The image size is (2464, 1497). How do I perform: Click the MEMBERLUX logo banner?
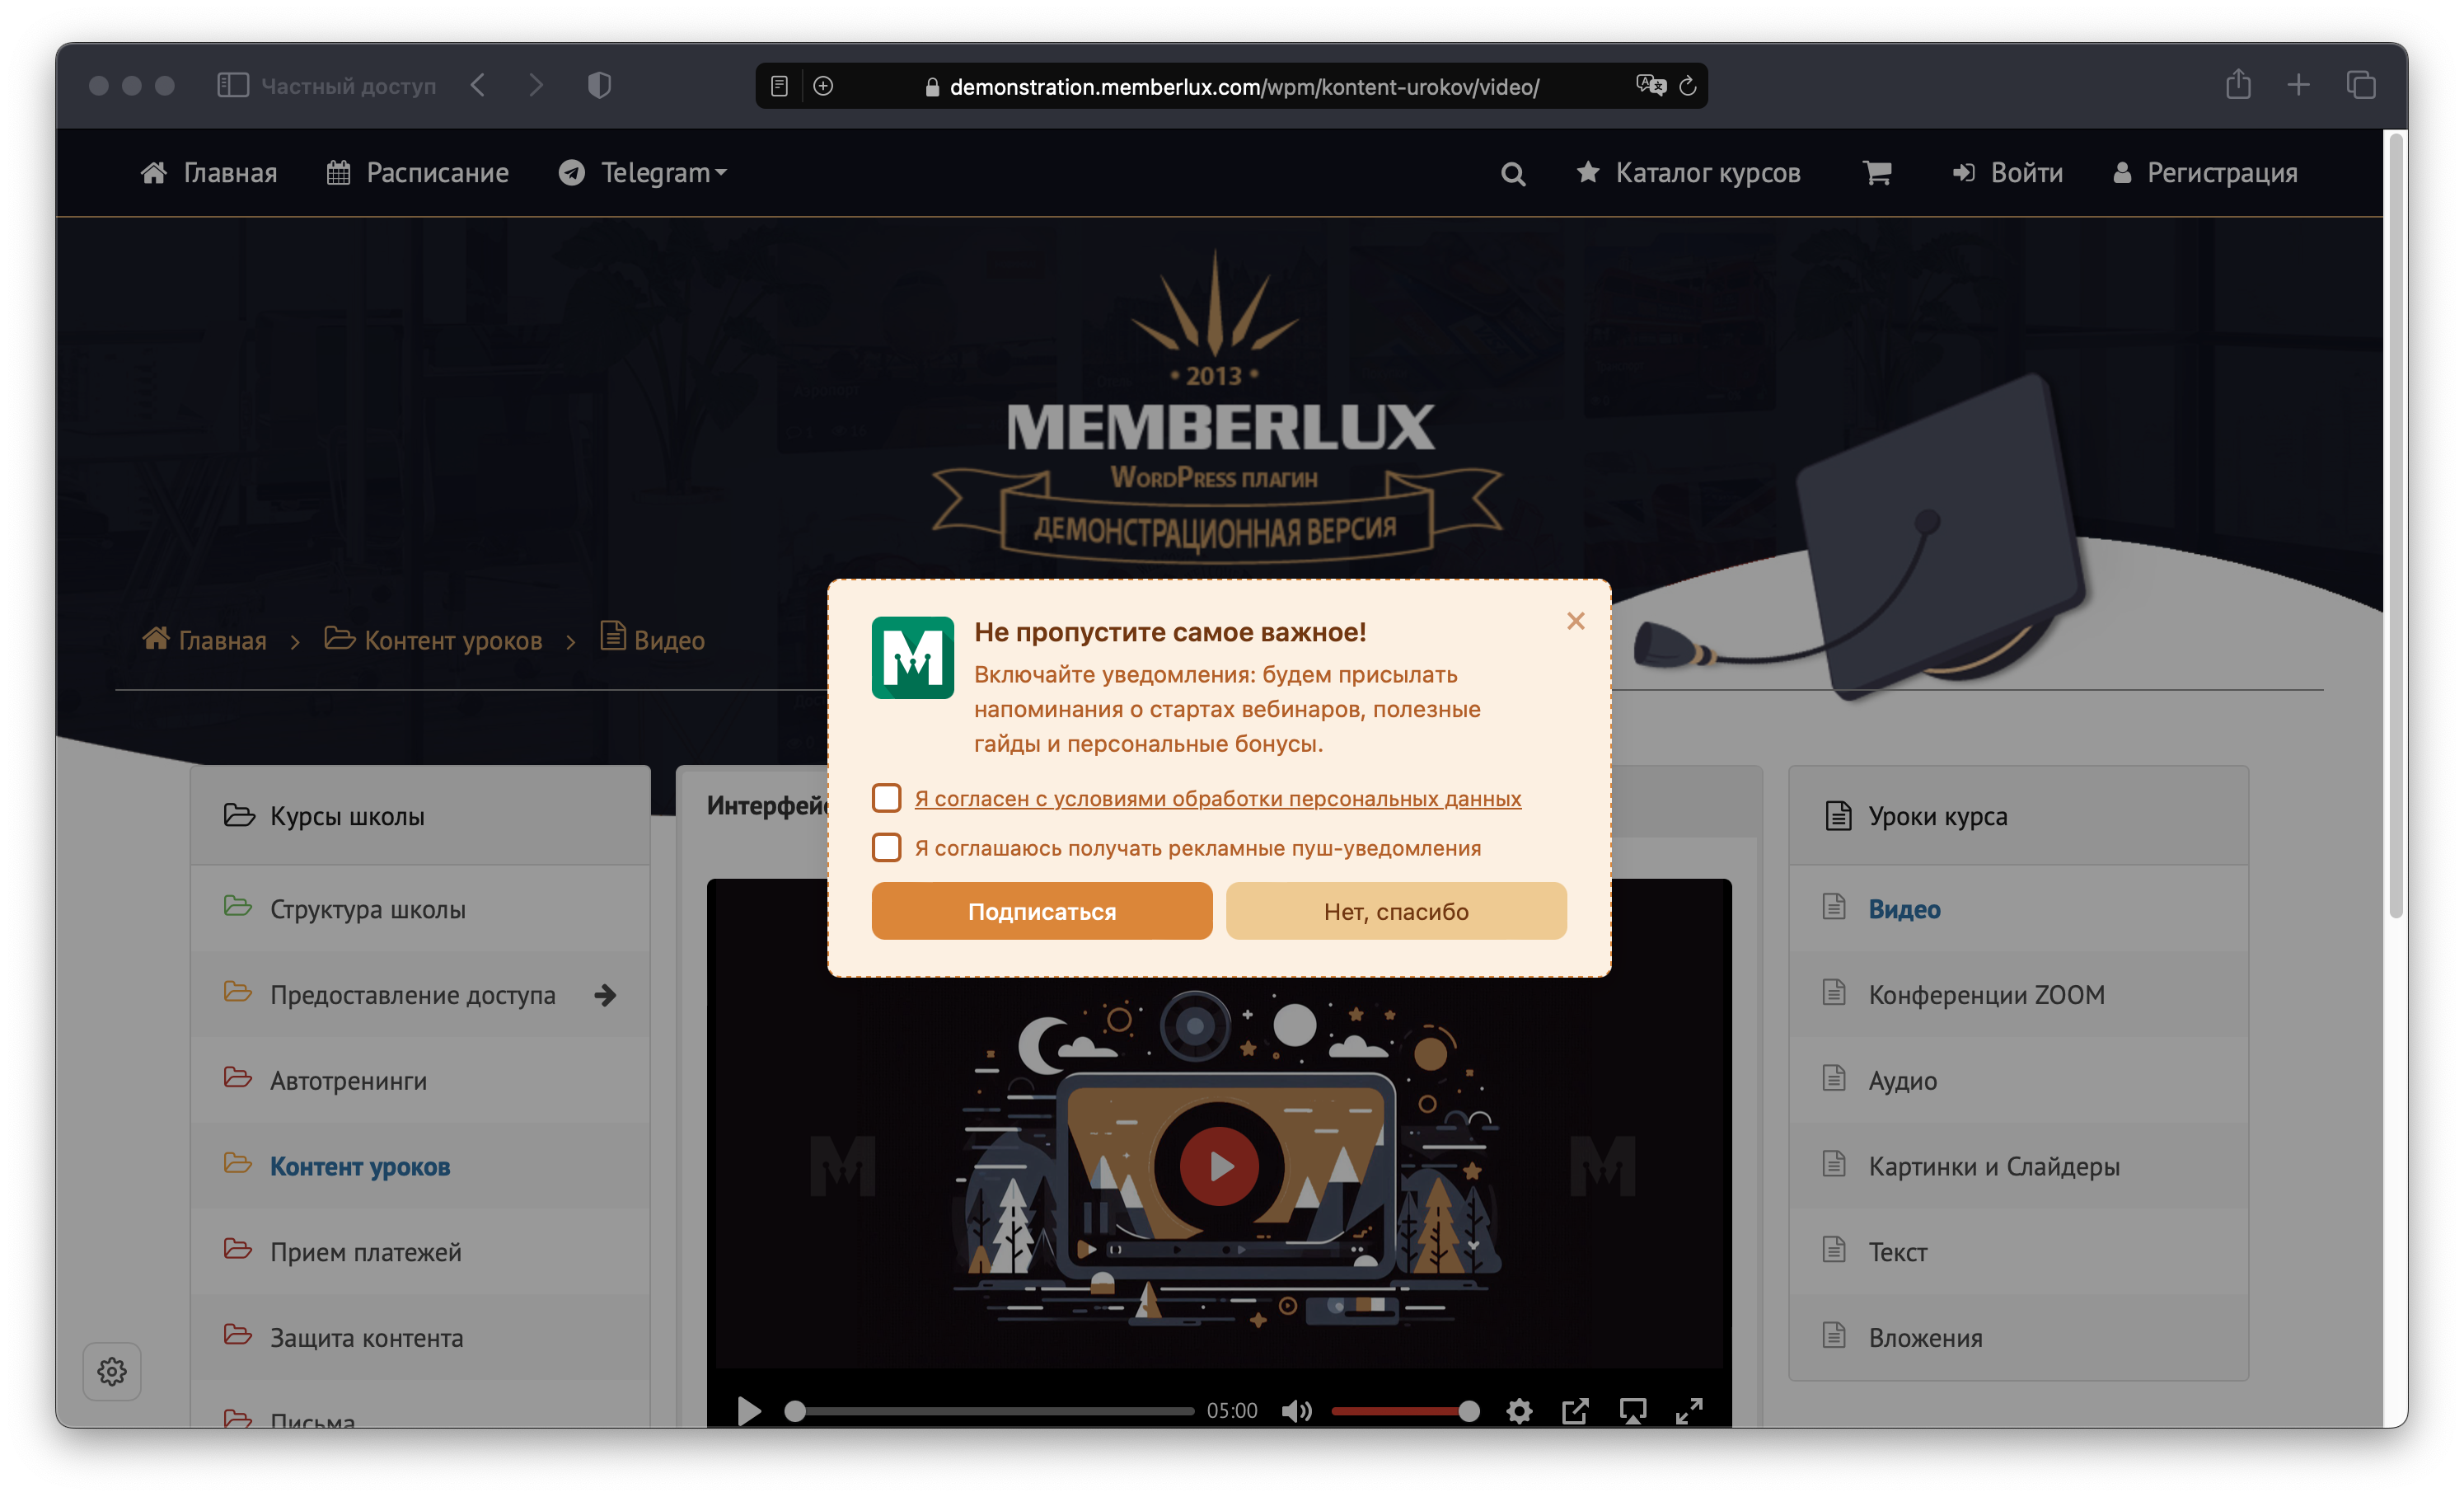pyautogui.click(x=1217, y=408)
